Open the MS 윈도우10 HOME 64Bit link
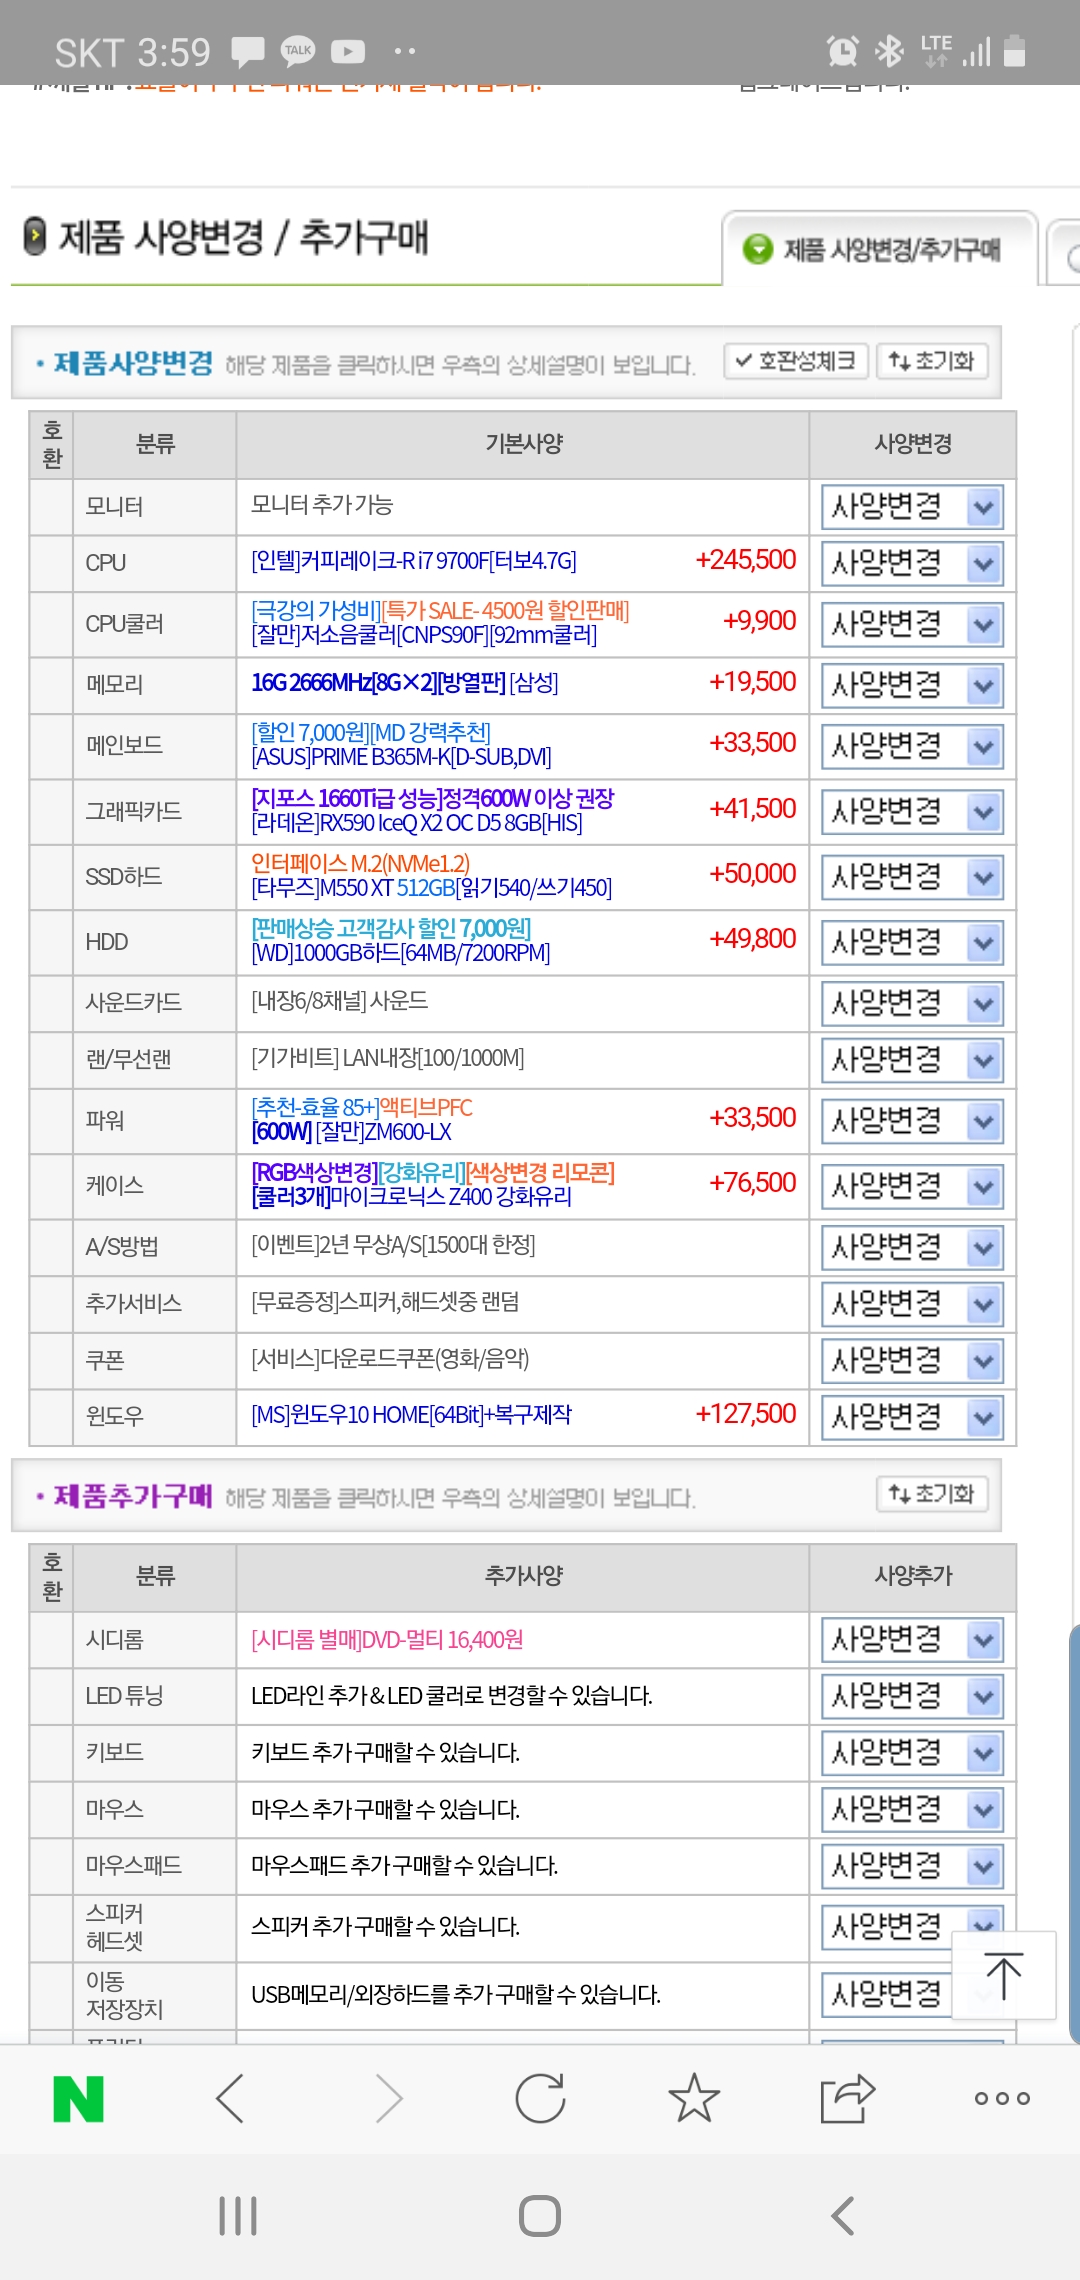This screenshot has width=1080, height=2280. pyautogui.click(x=411, y=1415)
